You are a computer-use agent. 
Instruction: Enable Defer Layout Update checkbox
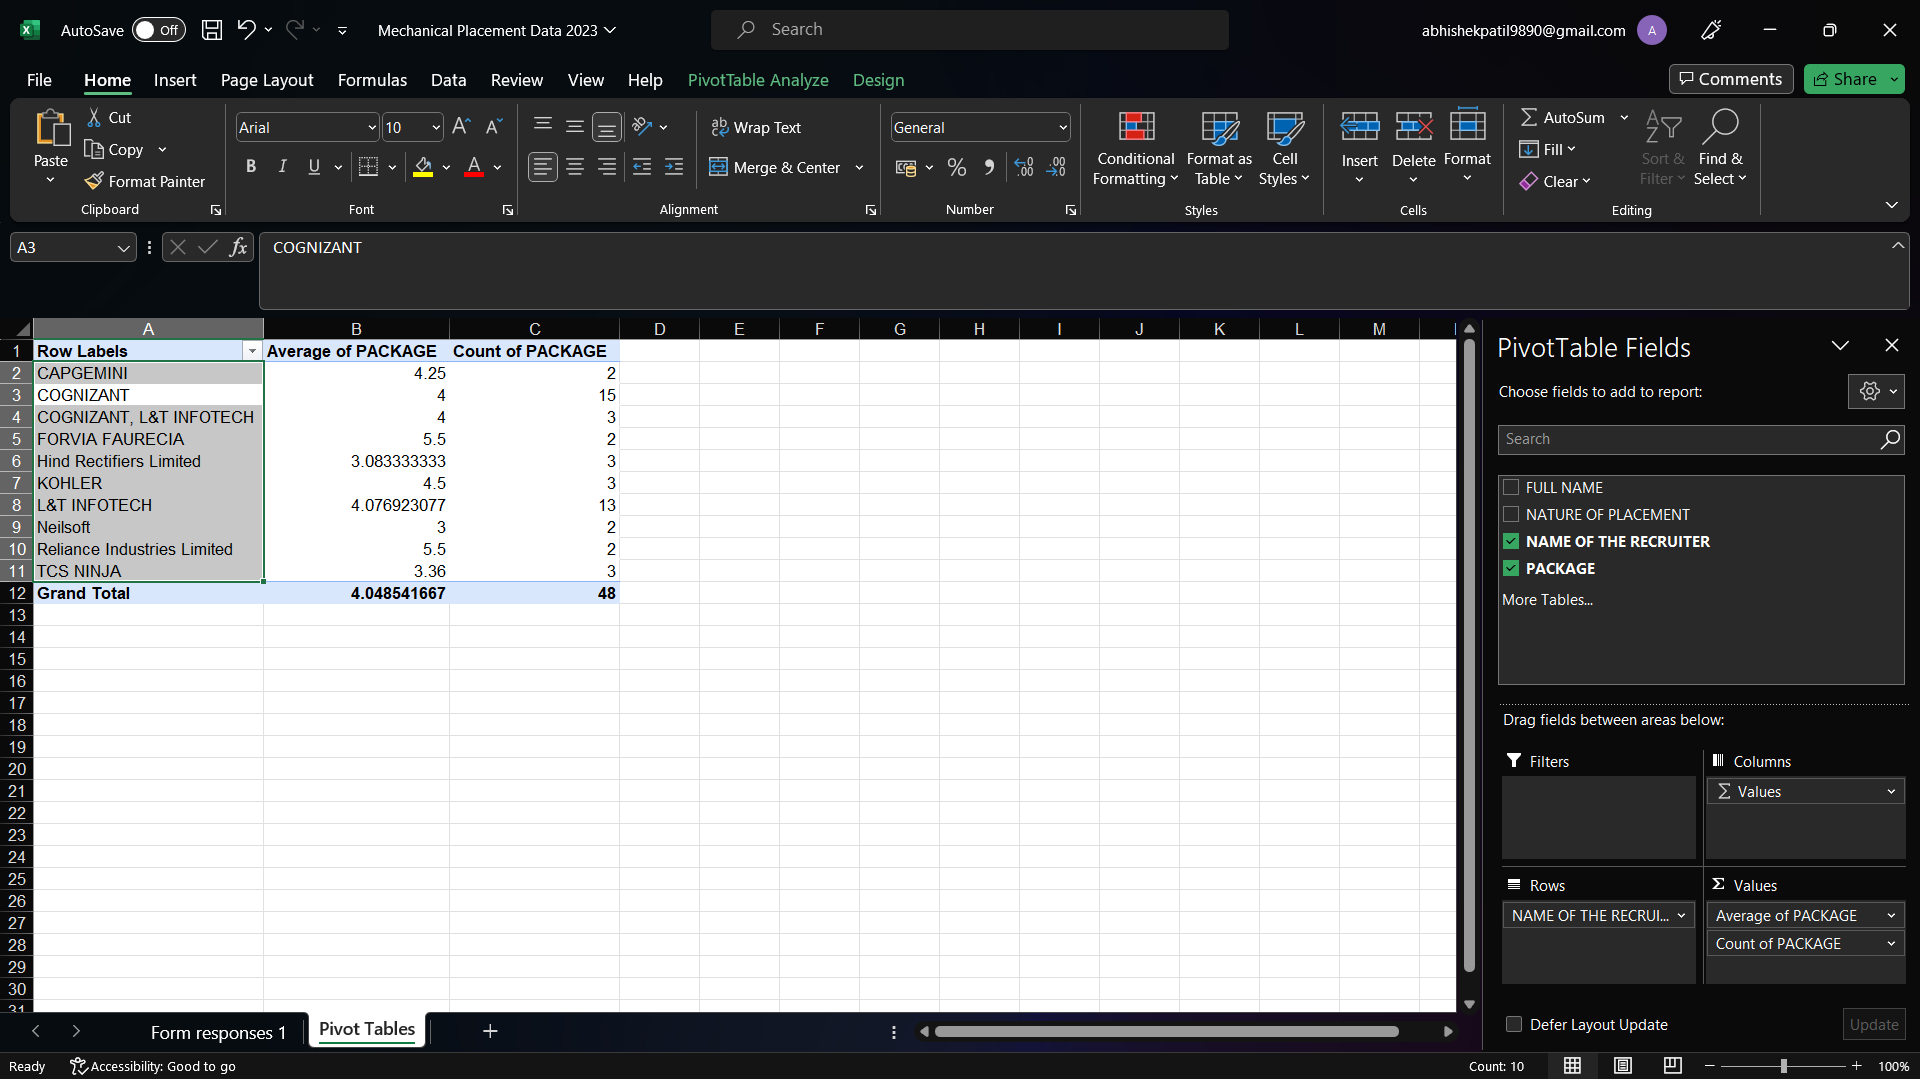[x=1514, y=1024]
